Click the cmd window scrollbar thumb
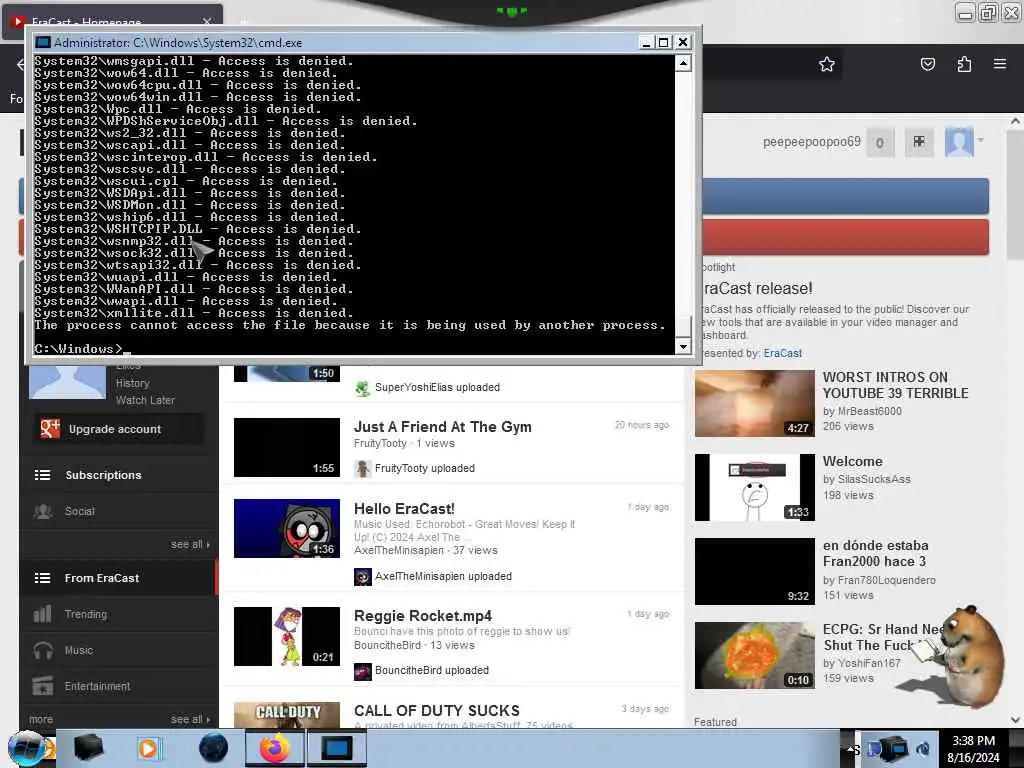Image resolution: width=1024 pixels, height=768 pixels. (x=683, y=327)
